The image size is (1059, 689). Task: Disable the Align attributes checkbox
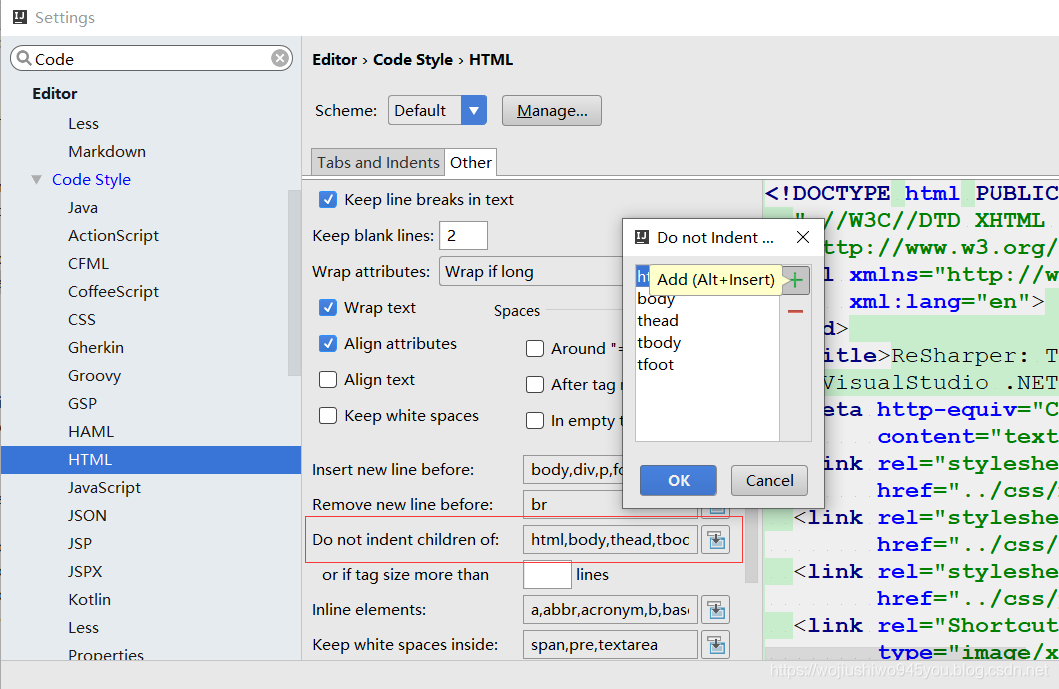[x=328, y=343]
